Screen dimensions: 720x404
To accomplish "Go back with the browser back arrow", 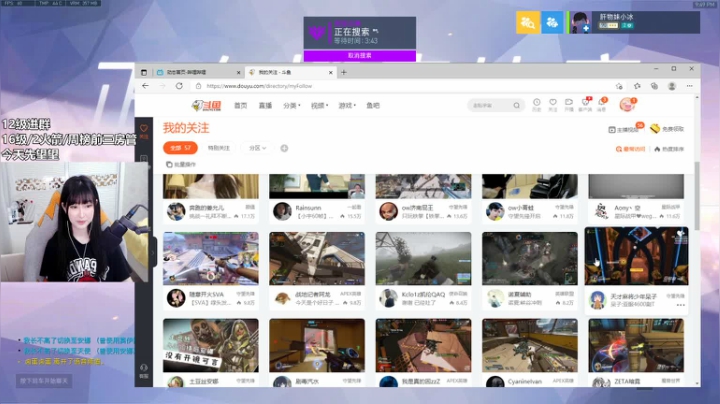I will (x=146, y=86).
